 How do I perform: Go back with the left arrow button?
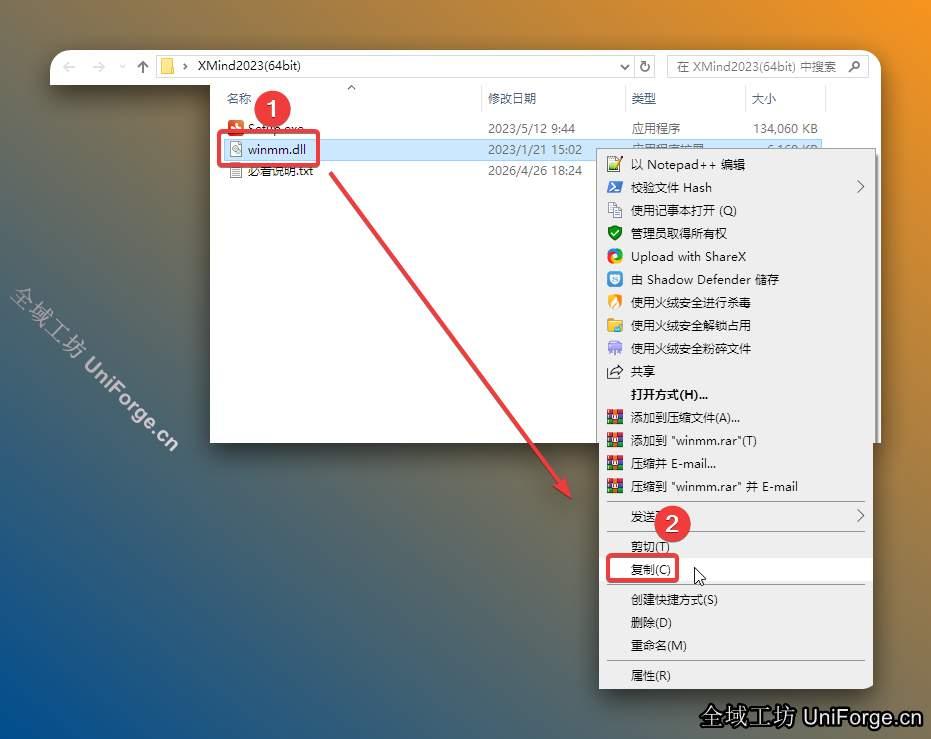(69, 67)
